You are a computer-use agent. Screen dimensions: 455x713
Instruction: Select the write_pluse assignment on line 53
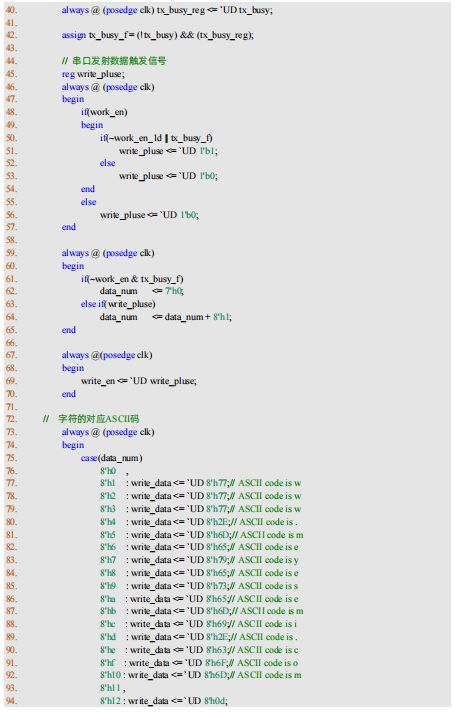pos(168,176)
